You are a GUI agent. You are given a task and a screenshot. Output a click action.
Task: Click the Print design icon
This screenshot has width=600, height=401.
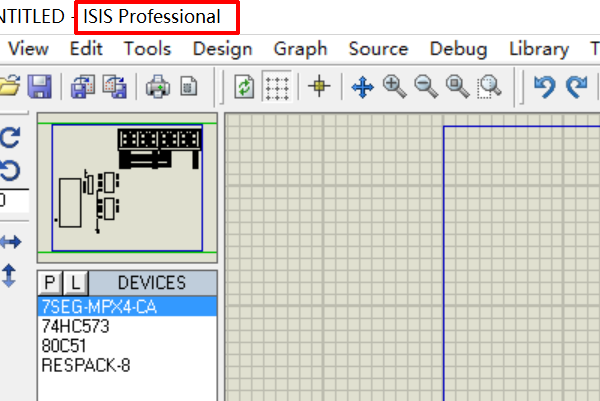[x=158, y=86]
